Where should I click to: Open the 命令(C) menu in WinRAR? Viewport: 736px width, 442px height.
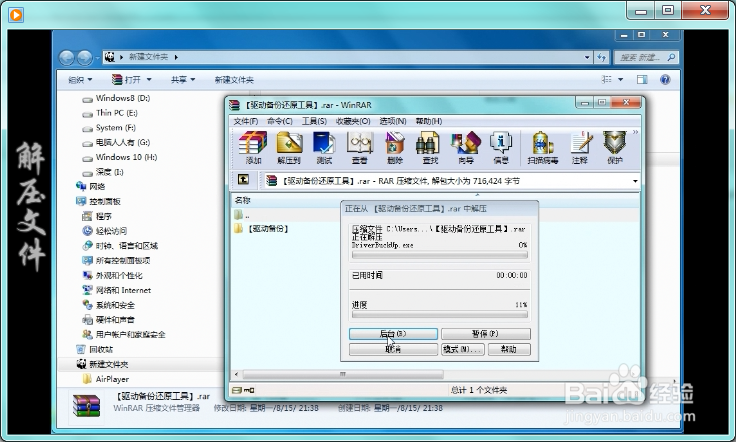tap(280, 121)
